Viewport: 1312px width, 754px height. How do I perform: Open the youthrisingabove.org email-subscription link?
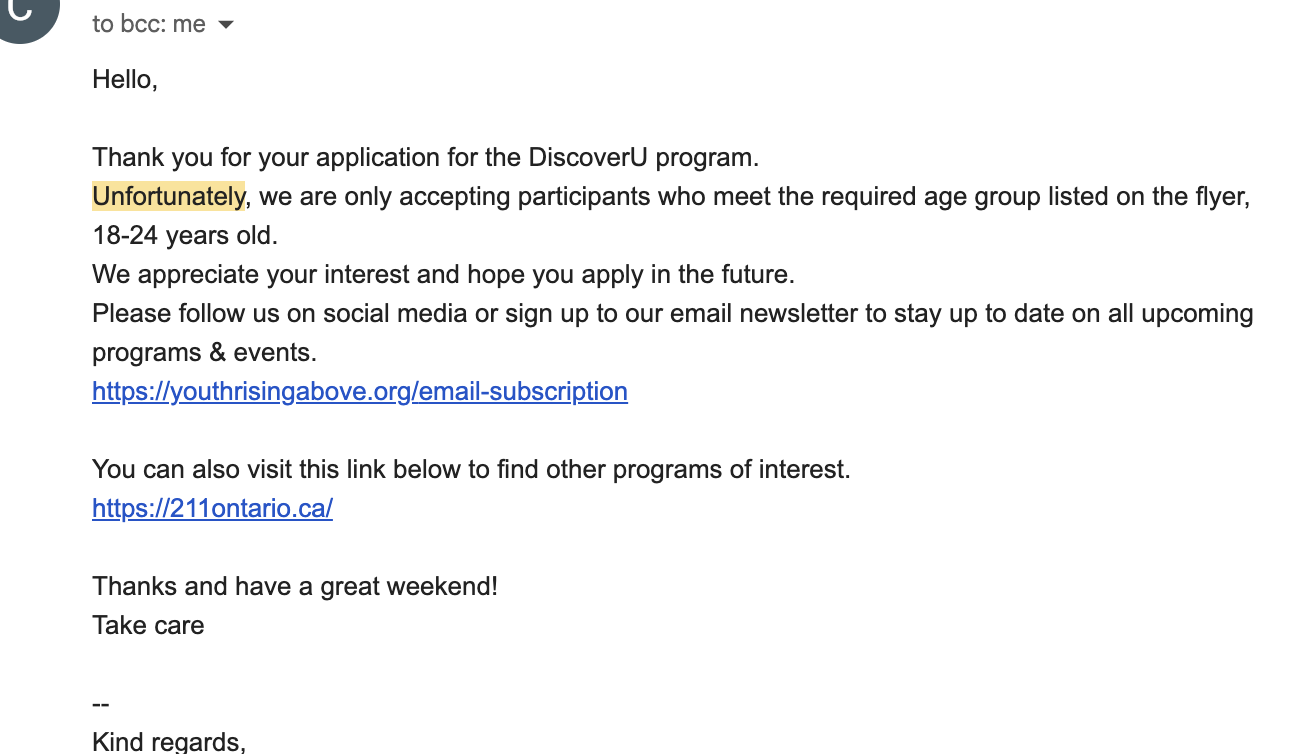pyautogui.click(x=359, y=391)
